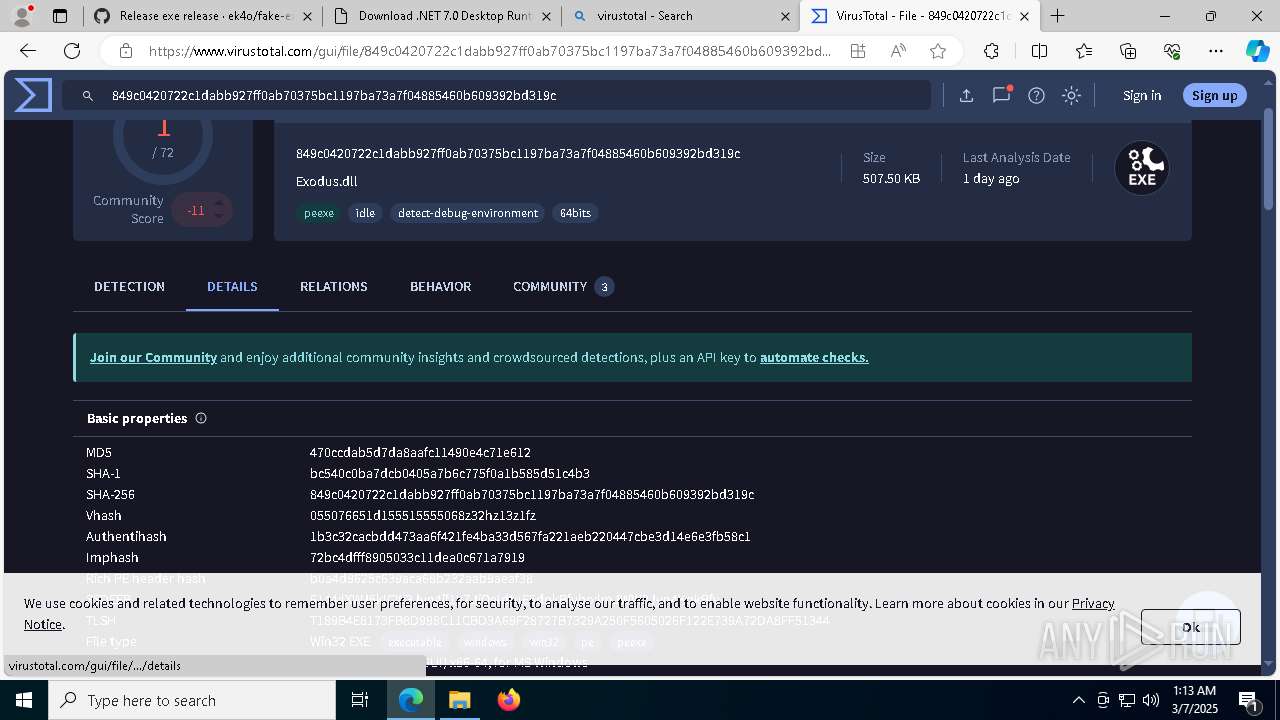Open the favorites list icon
This screenshot has width=1280, height=720.
[1084, 51]
